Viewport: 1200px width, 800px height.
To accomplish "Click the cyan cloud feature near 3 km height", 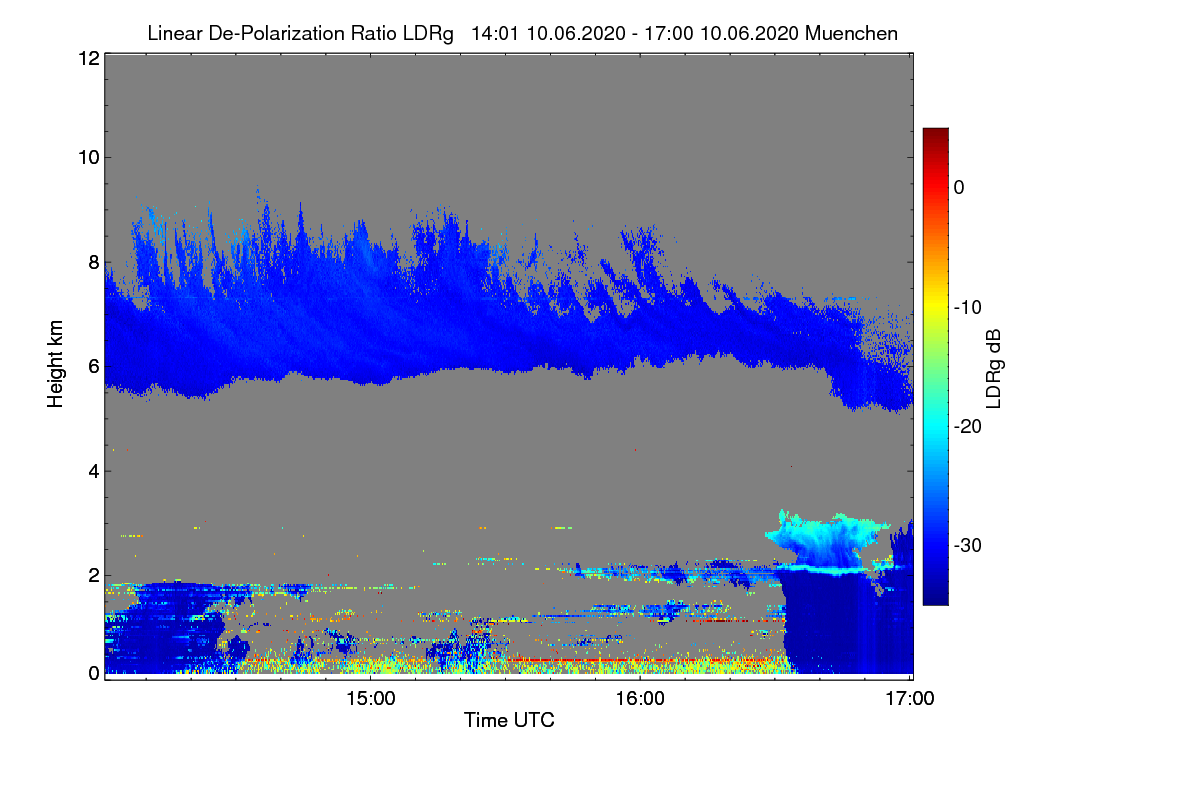I will (826, 542).
